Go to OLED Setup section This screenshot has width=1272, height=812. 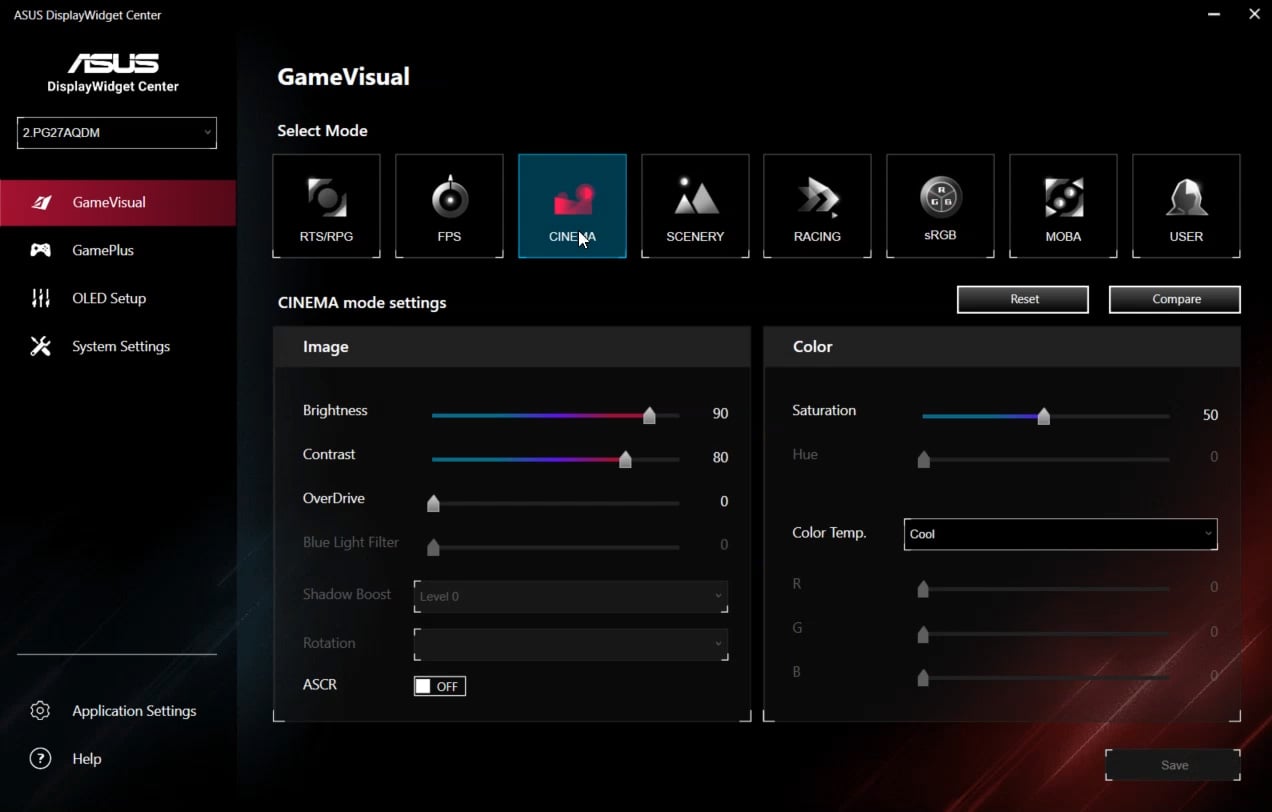coord(108,298)
